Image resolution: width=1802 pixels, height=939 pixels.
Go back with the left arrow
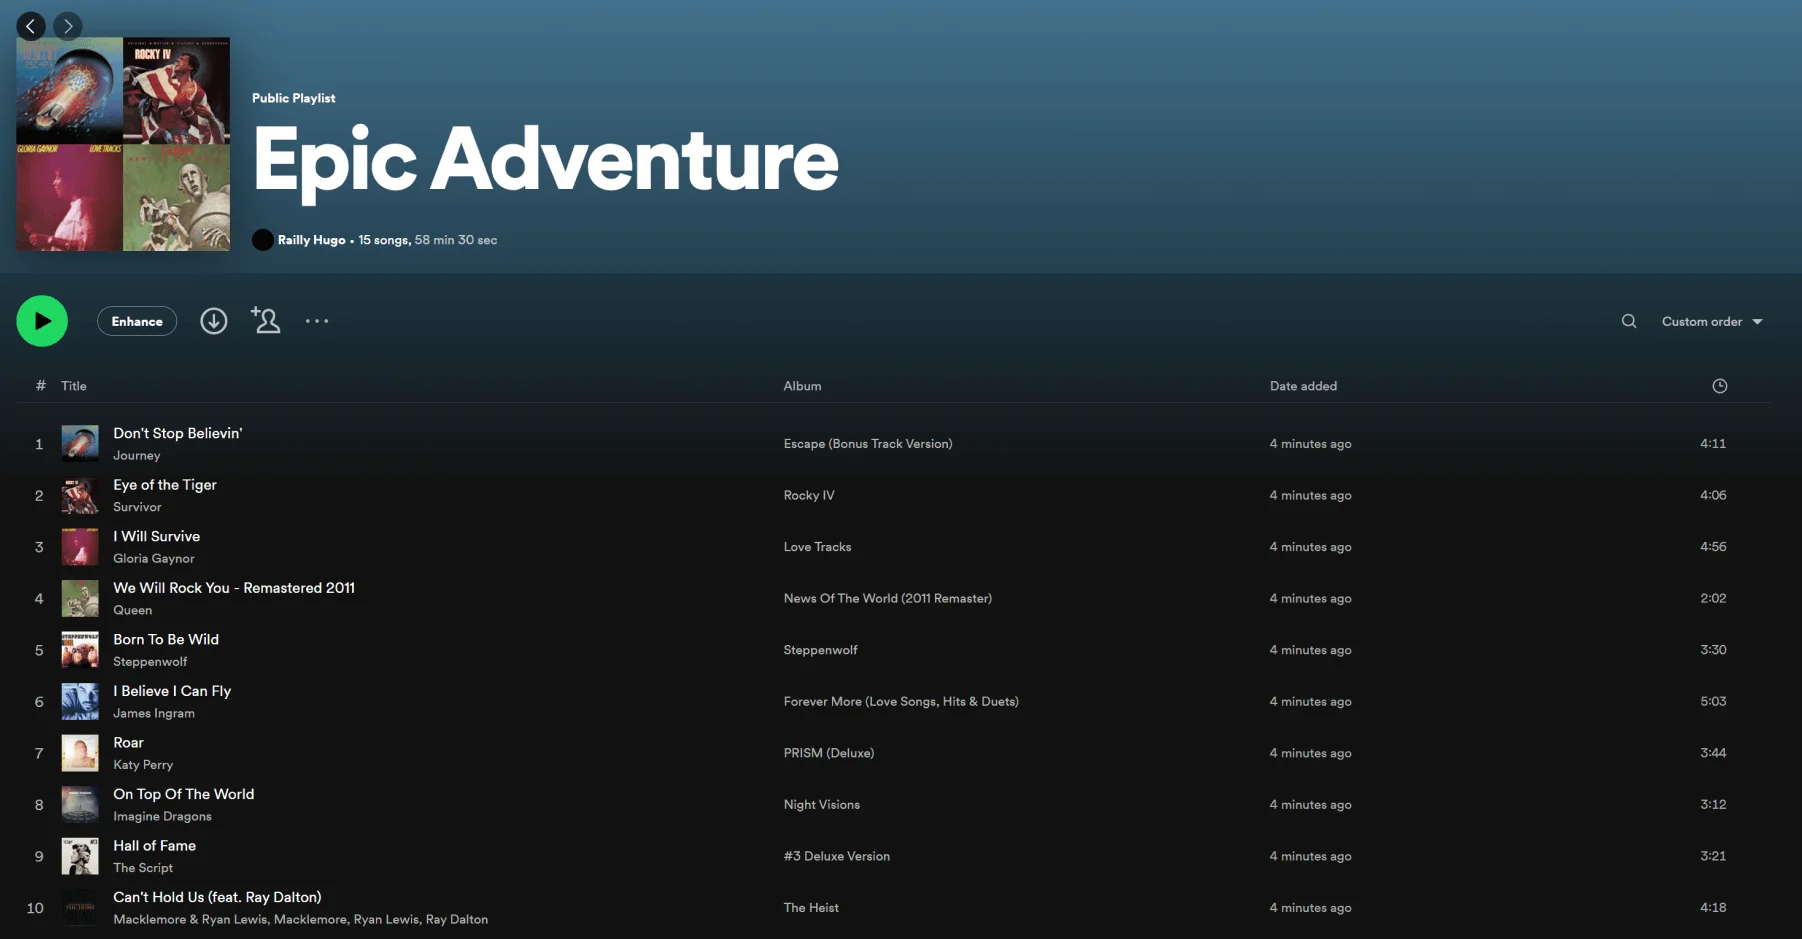click(31, 26)
